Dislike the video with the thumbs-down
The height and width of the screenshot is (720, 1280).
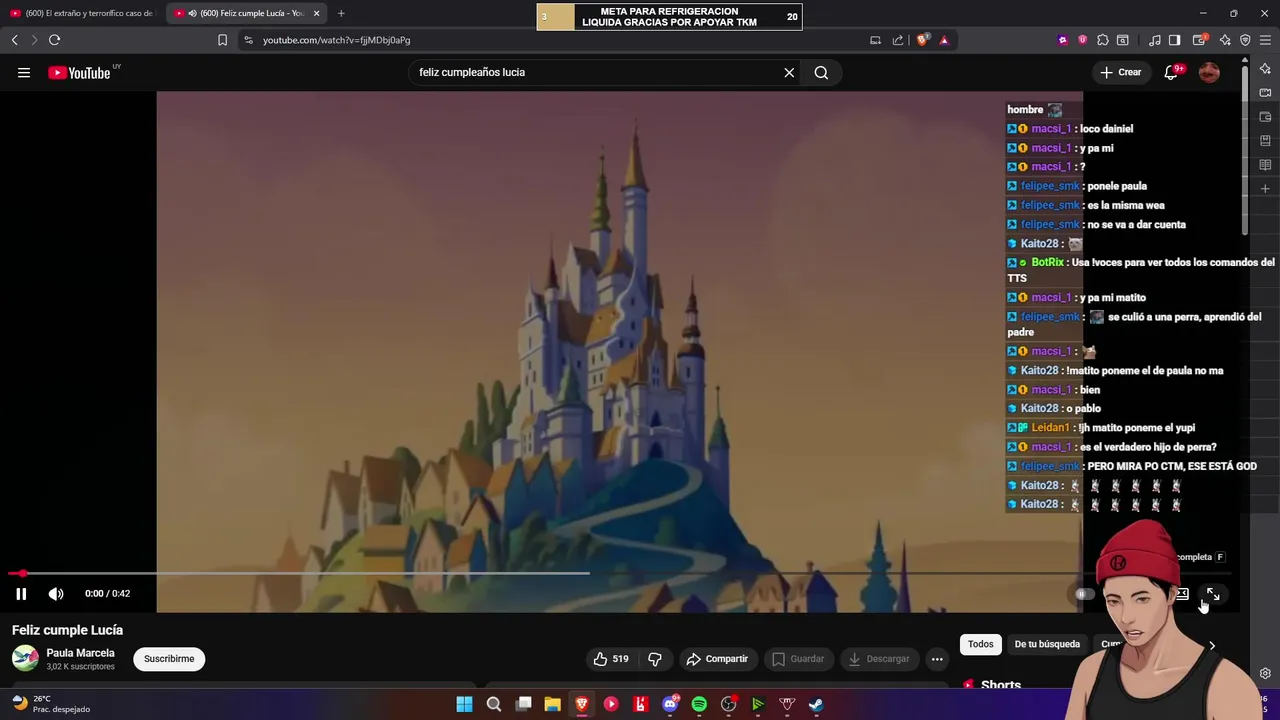(655, 659)
